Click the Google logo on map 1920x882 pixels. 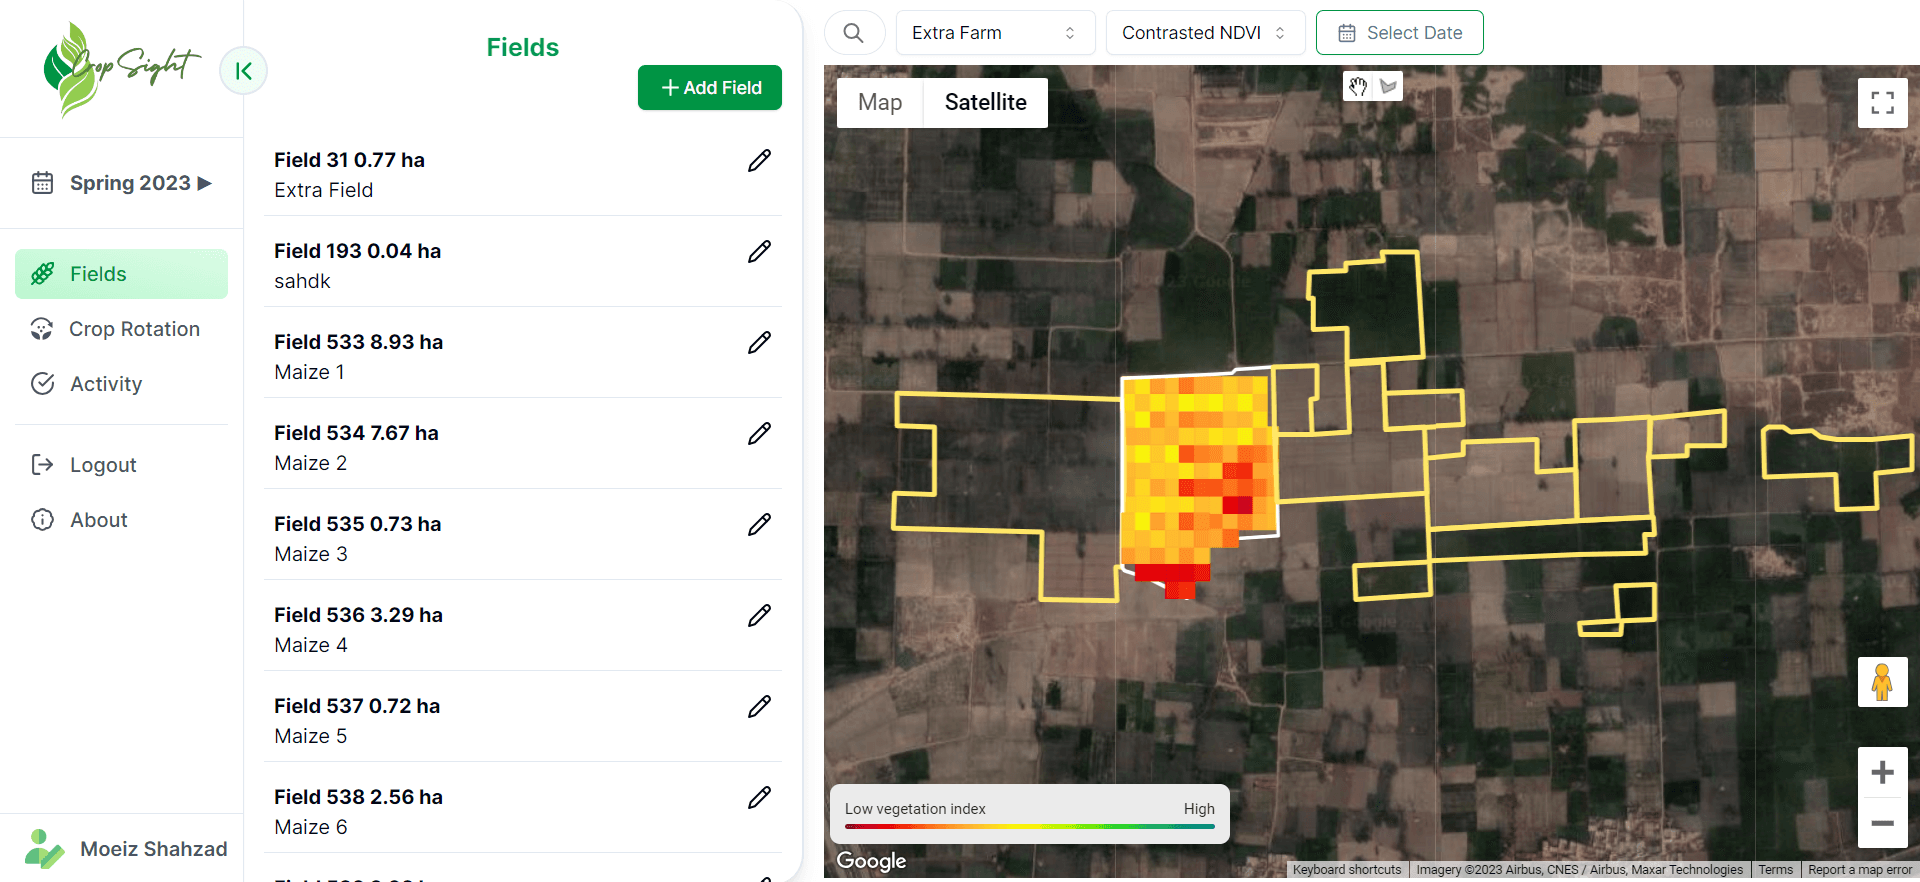(x=871, y=861)
